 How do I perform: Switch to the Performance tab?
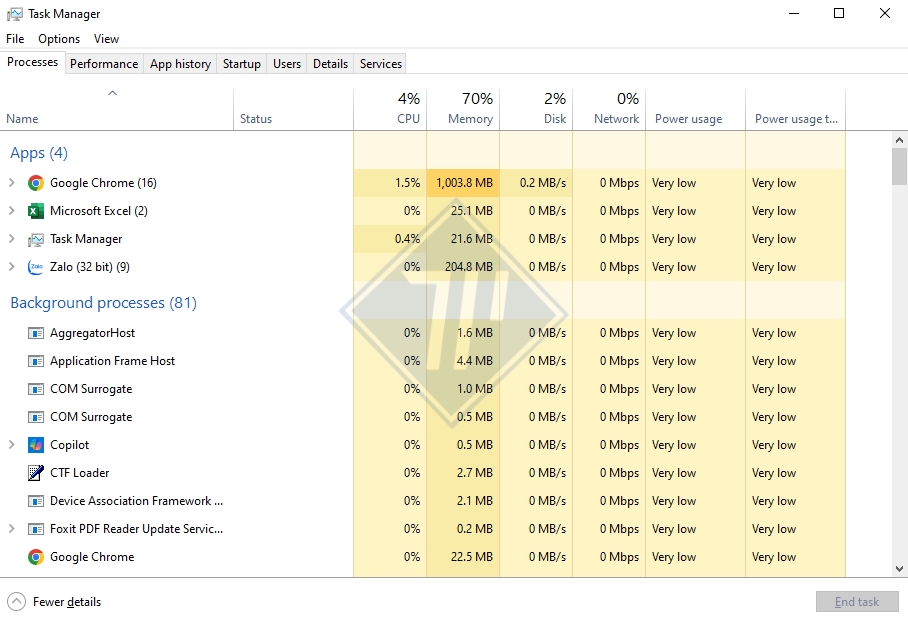click(104, 63)
